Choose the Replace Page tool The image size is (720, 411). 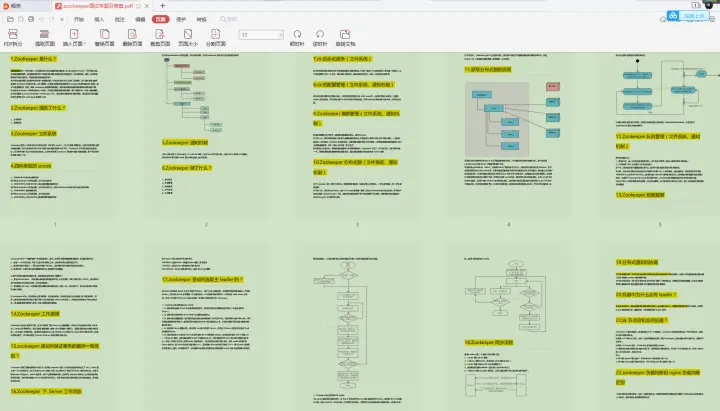[104, 37]
